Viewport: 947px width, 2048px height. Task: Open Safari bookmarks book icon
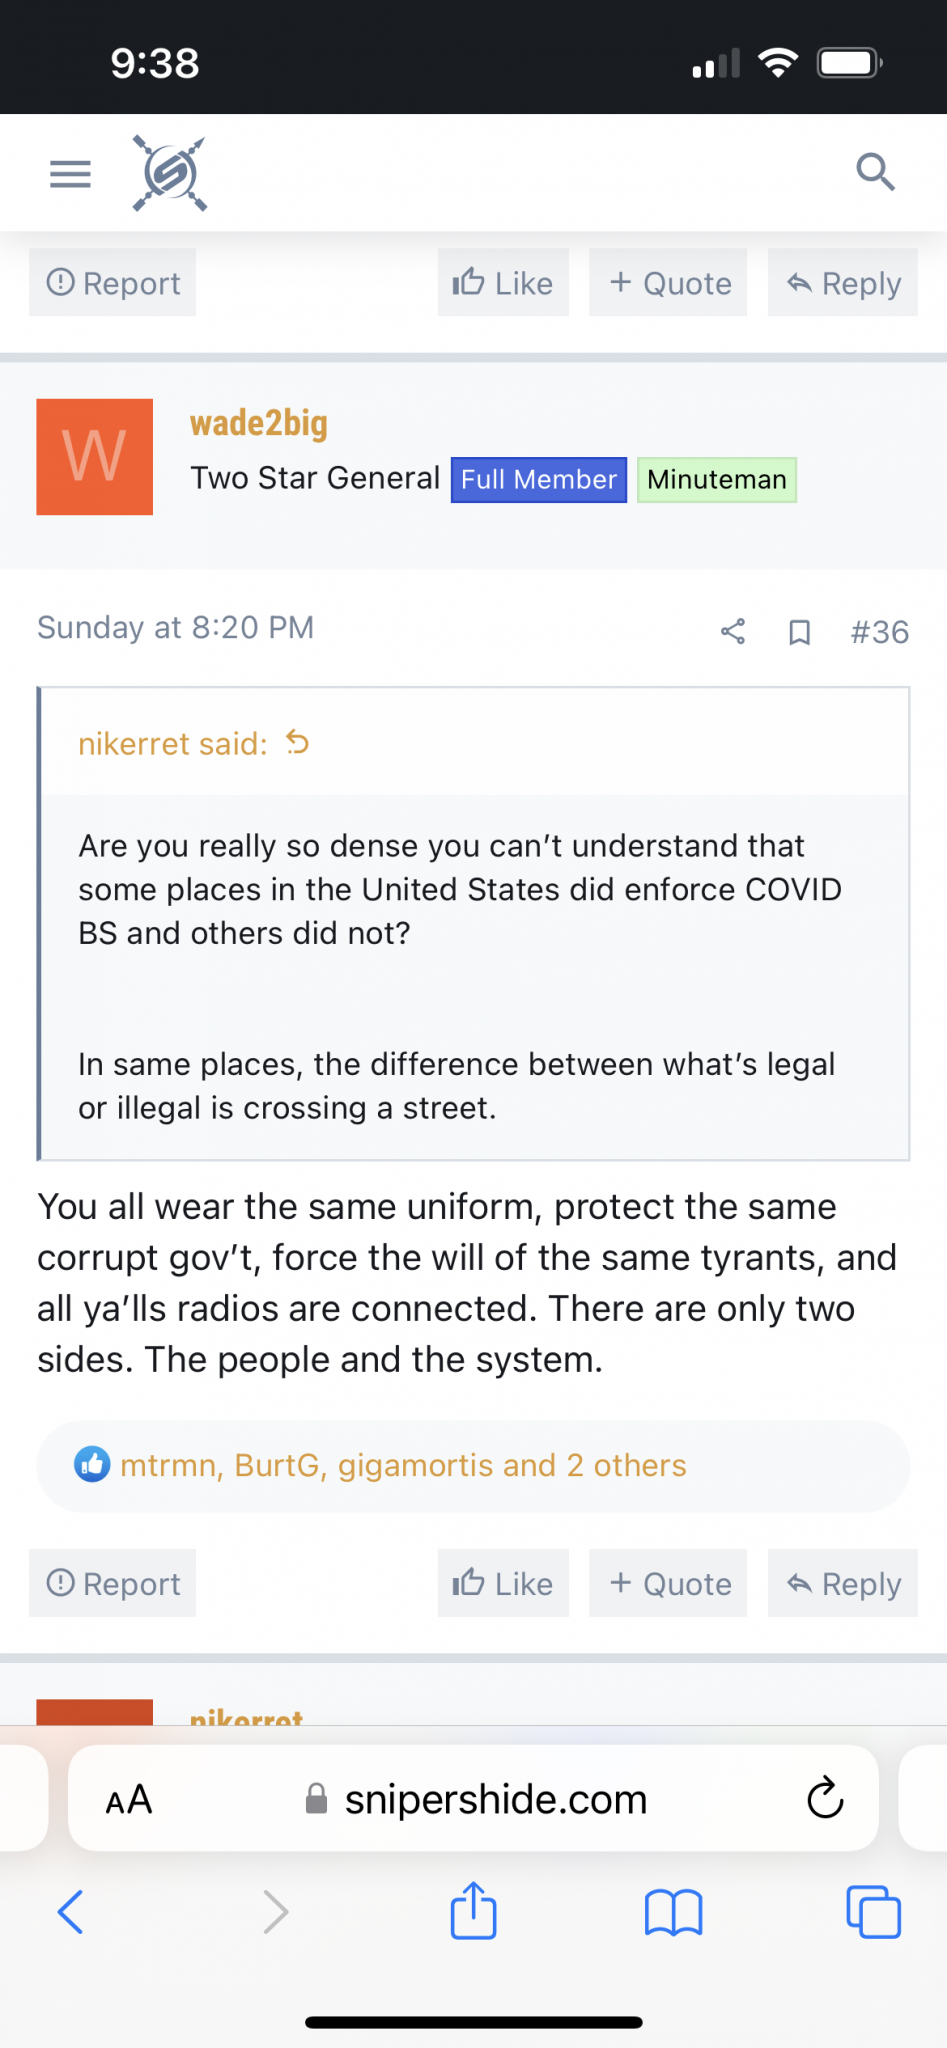click(x=674, y=1912)
